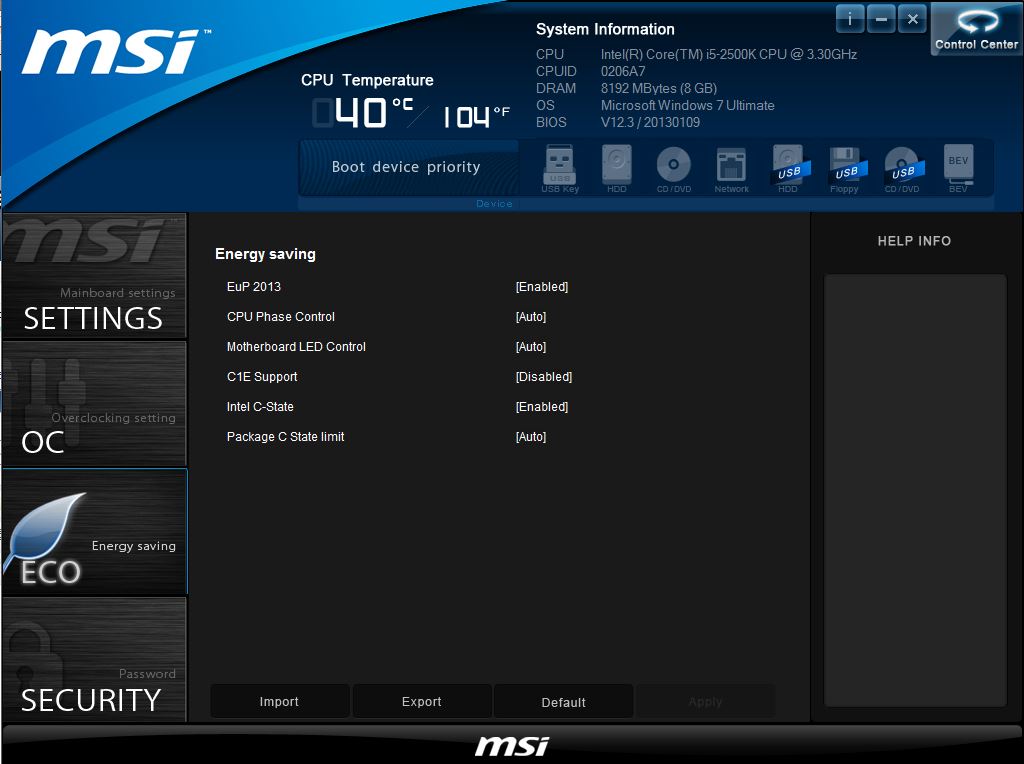Select the CD/DVD boot device icon

tap(673, 168)
